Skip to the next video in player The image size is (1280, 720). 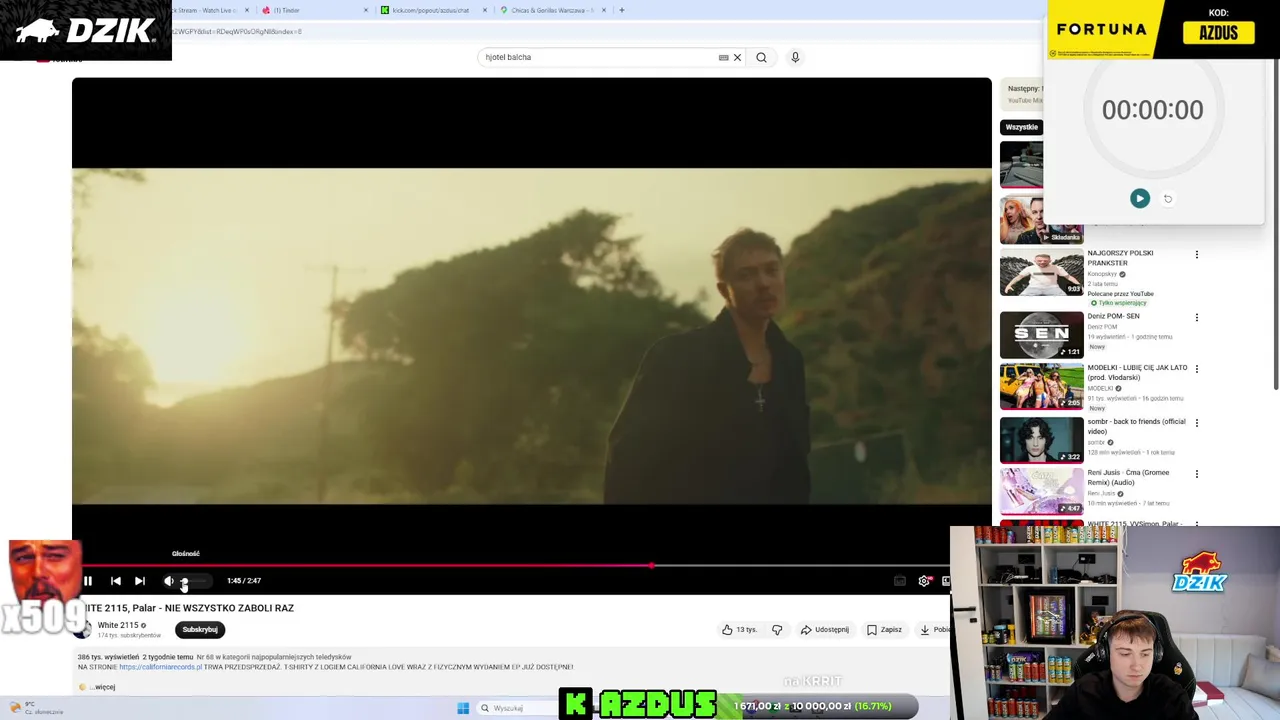[140, 581]
